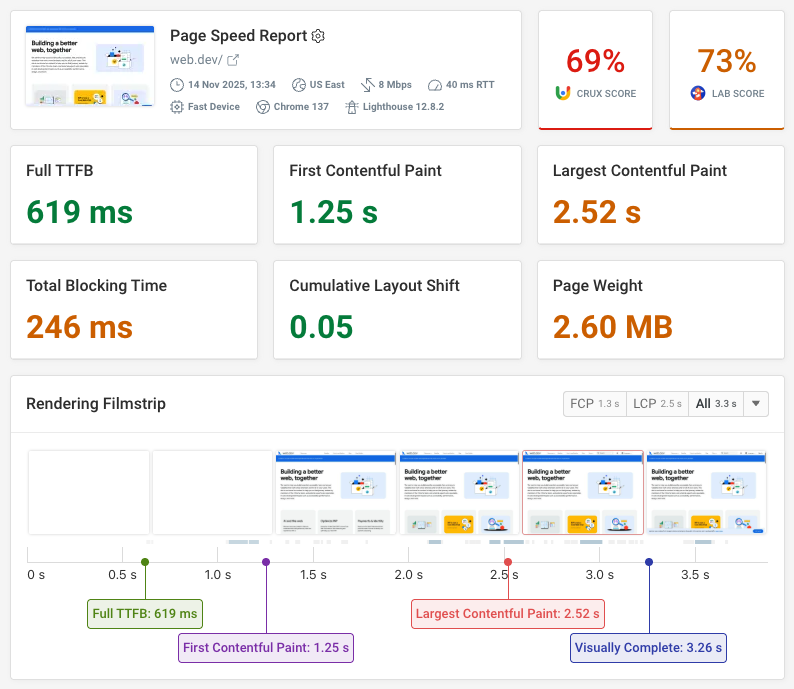794x689 pixels.
Task: Click the Largest Contentful Paint: 2.52 s label
Action: tap(508, 614)
